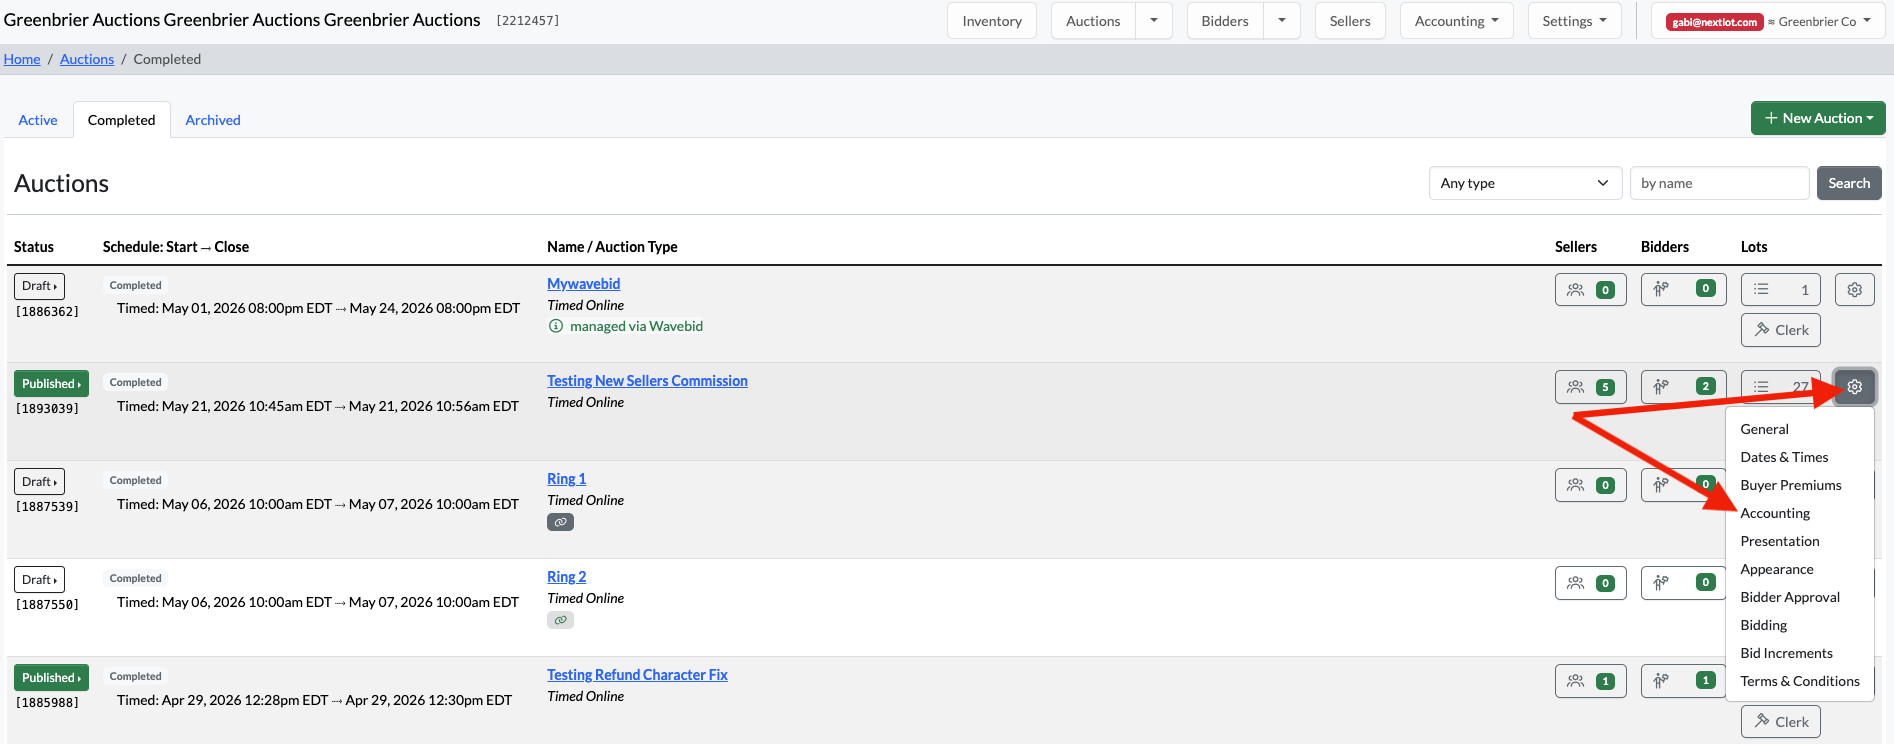Viewport: 1894px width, 744px height.
Task: Click Auctions button in top navigation
Action: [1093, 21]
